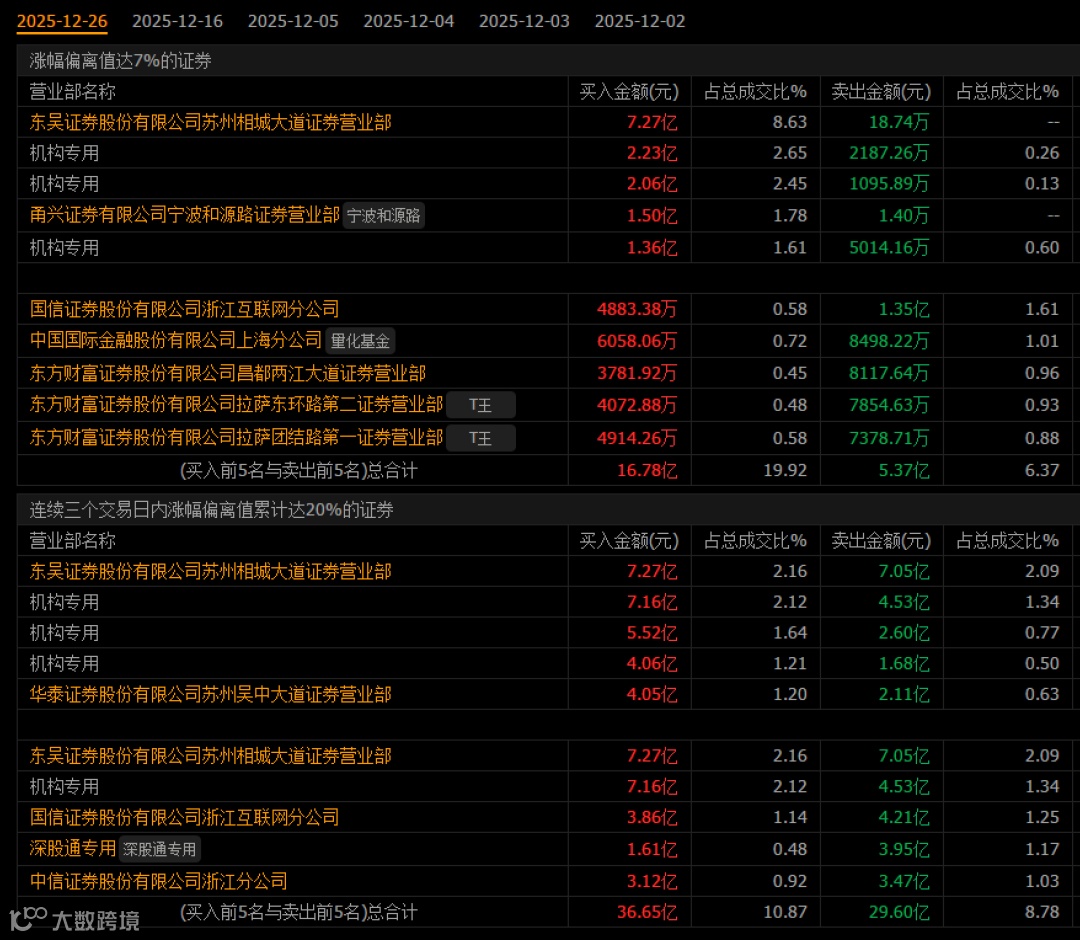Click percentage value 10.87
1080x940 pixels.
[x=785, y=912]
